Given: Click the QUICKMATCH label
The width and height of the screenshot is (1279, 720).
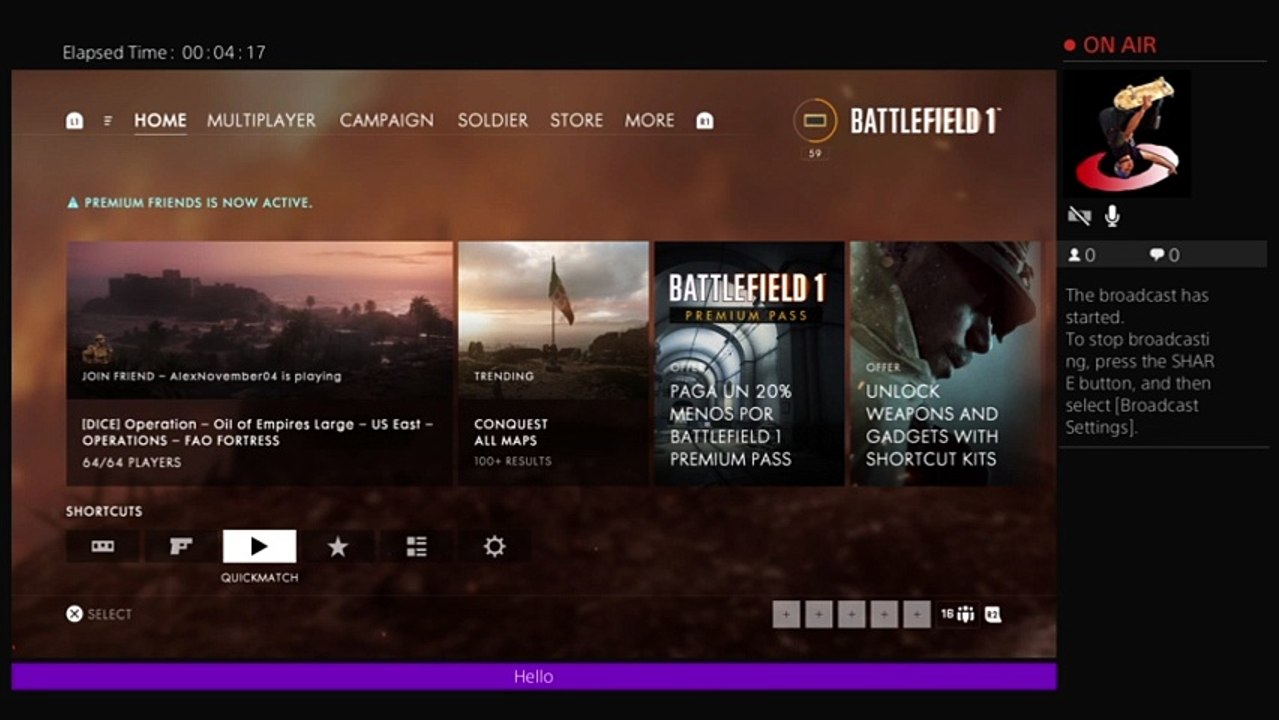Looking at the screenshot, I should click(x=260, y=577).
